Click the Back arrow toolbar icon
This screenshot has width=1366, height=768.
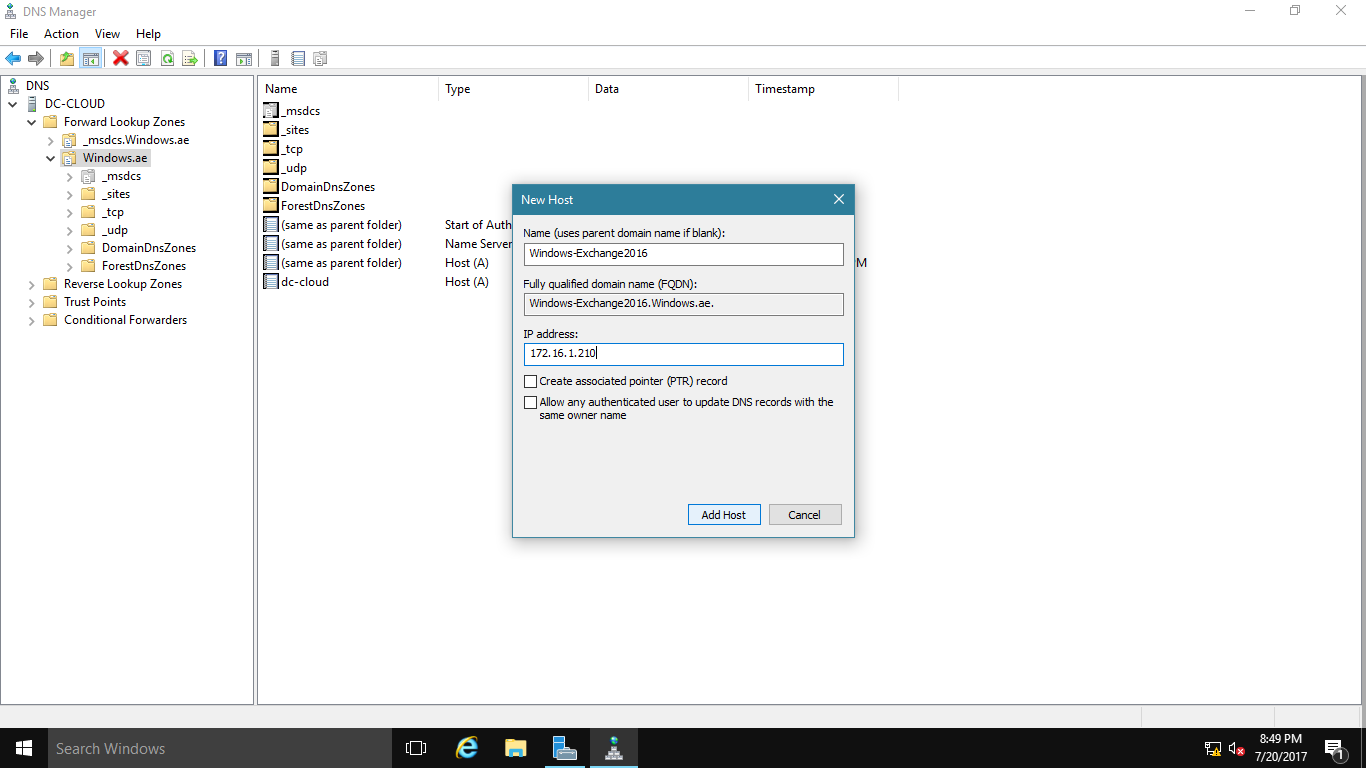[13, 59]
